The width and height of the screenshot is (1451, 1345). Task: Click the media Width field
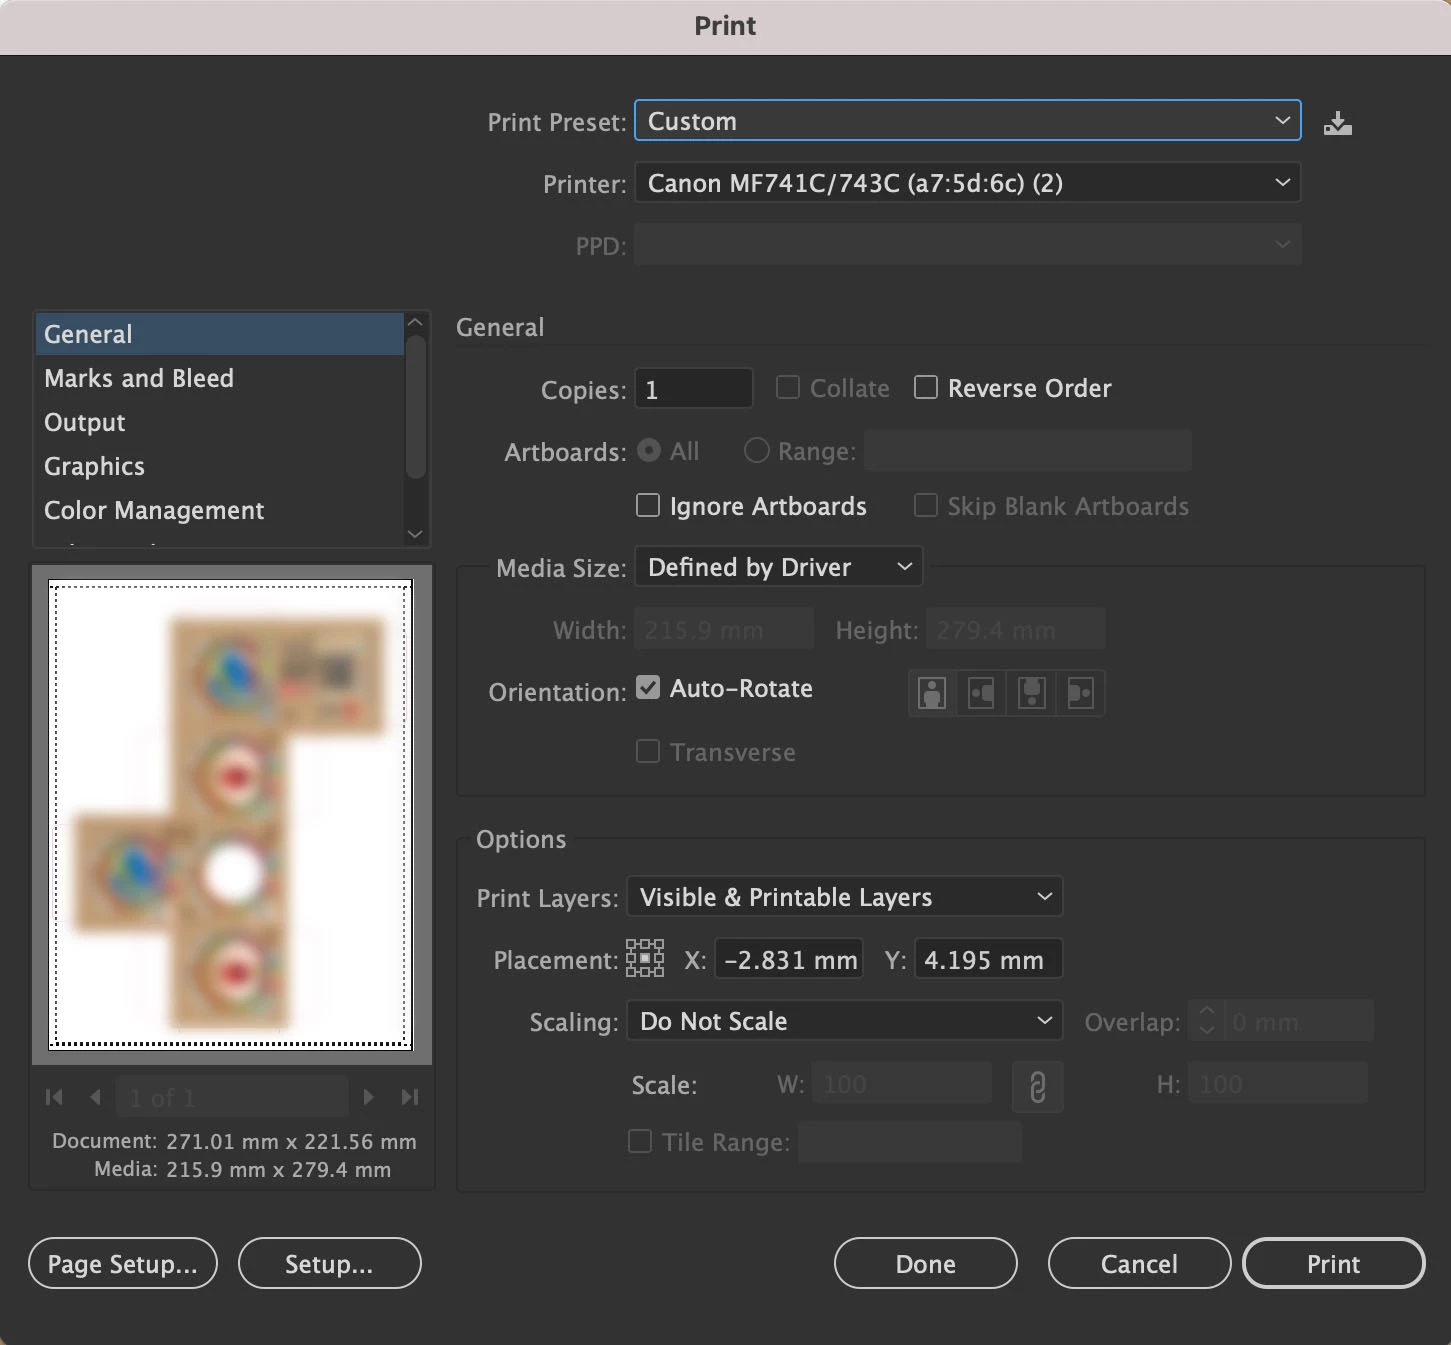(x=724, y=629)
